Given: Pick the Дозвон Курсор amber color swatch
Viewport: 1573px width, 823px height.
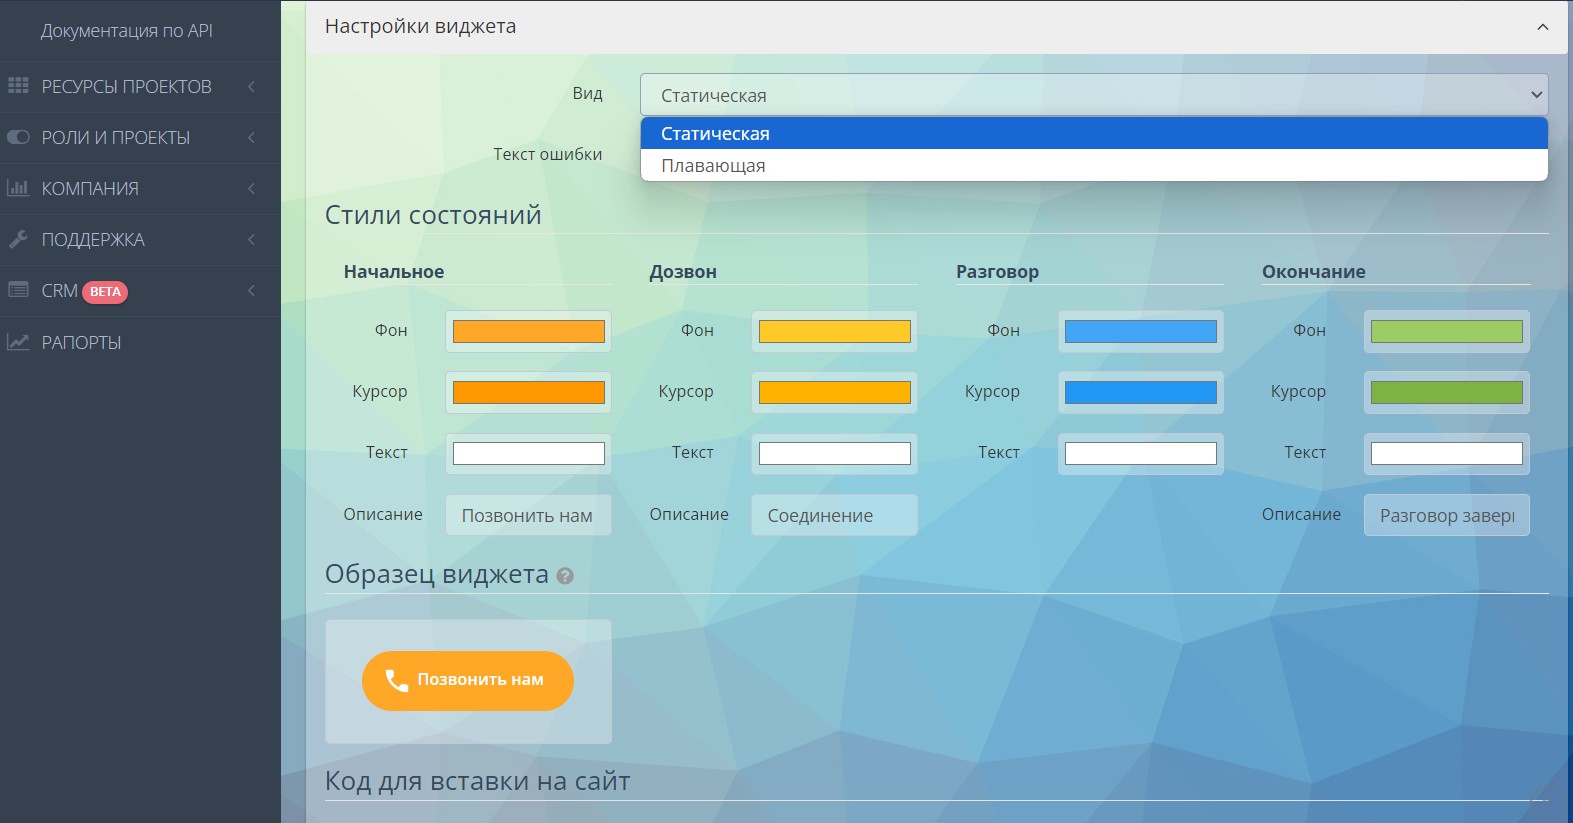Looking at the screenshot, I should (834, 392).
